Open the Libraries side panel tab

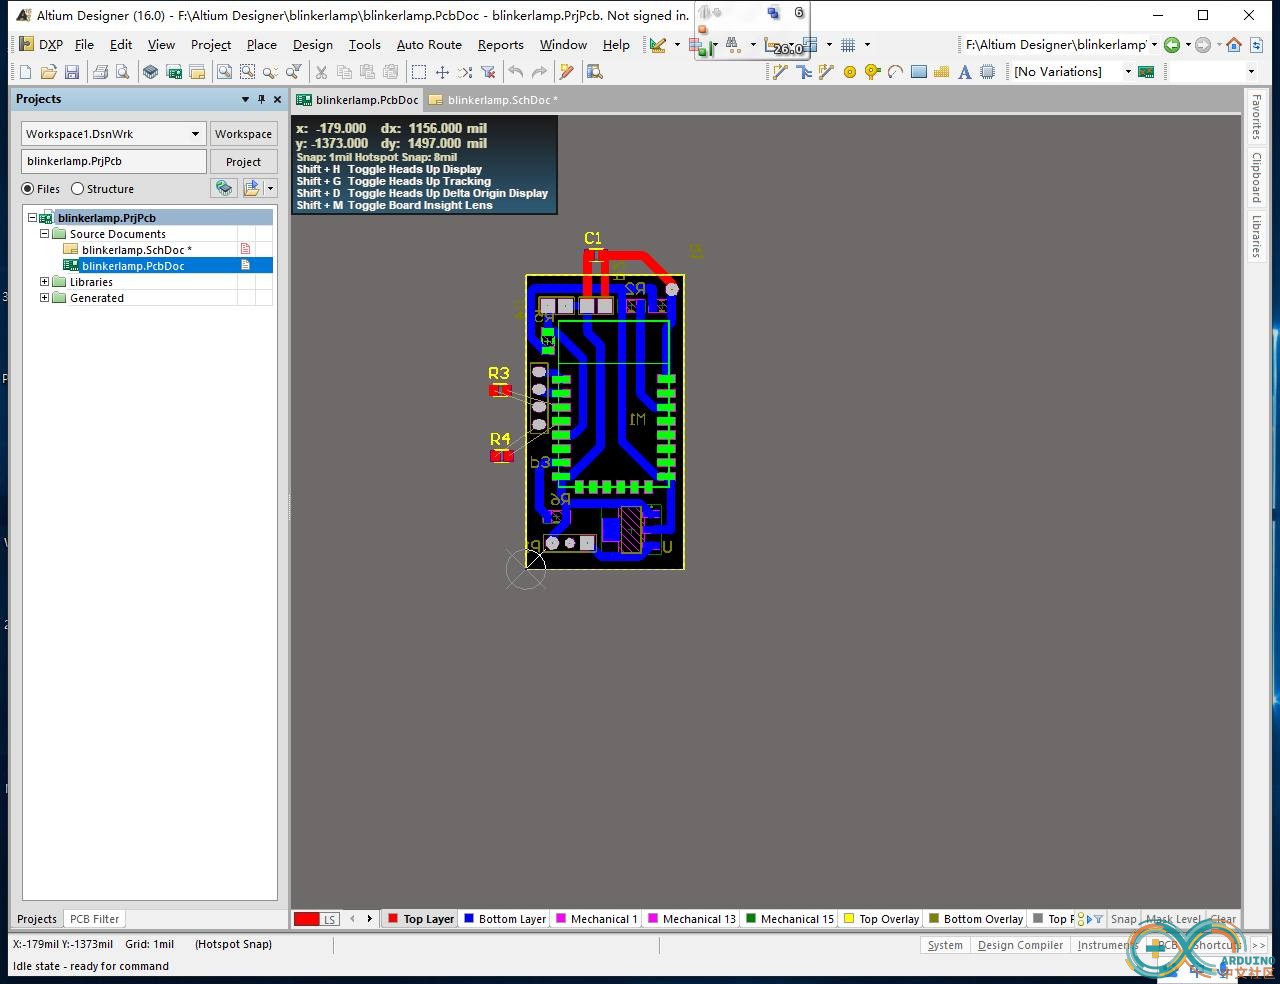coord(1256,235)
